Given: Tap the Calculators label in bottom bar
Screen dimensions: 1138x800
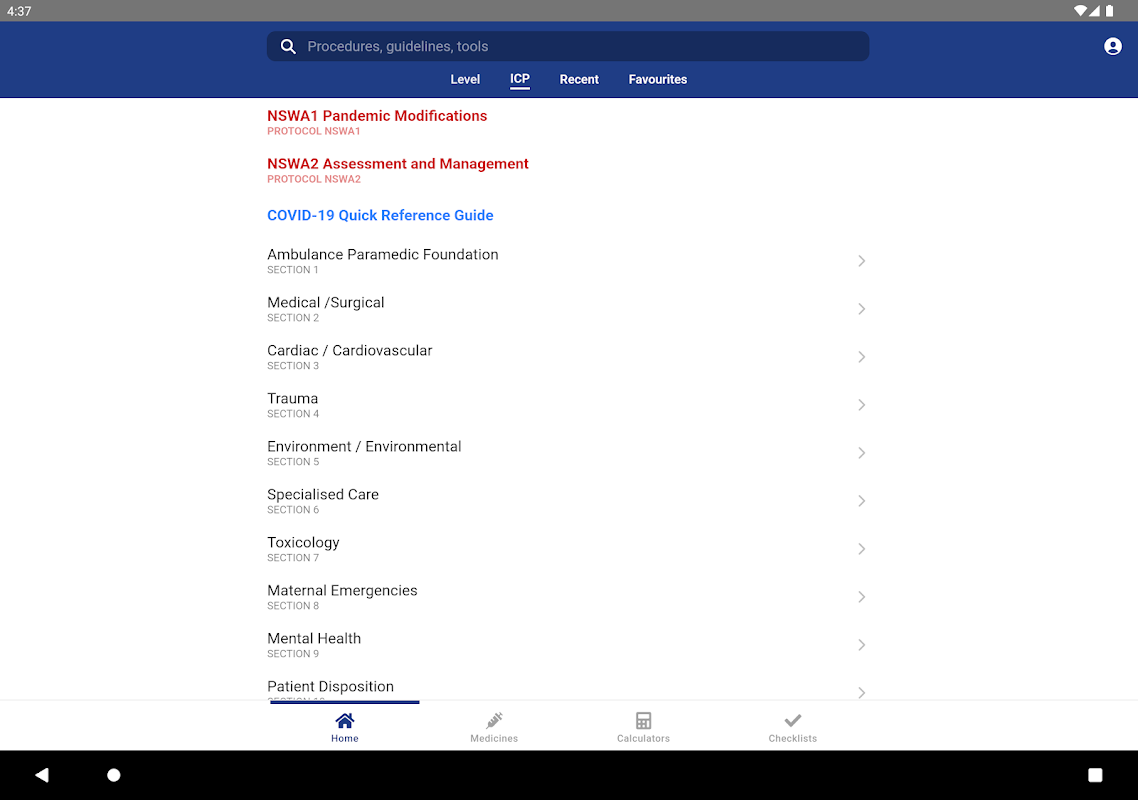Looking at the screenshot, I should tap(643, 738).
